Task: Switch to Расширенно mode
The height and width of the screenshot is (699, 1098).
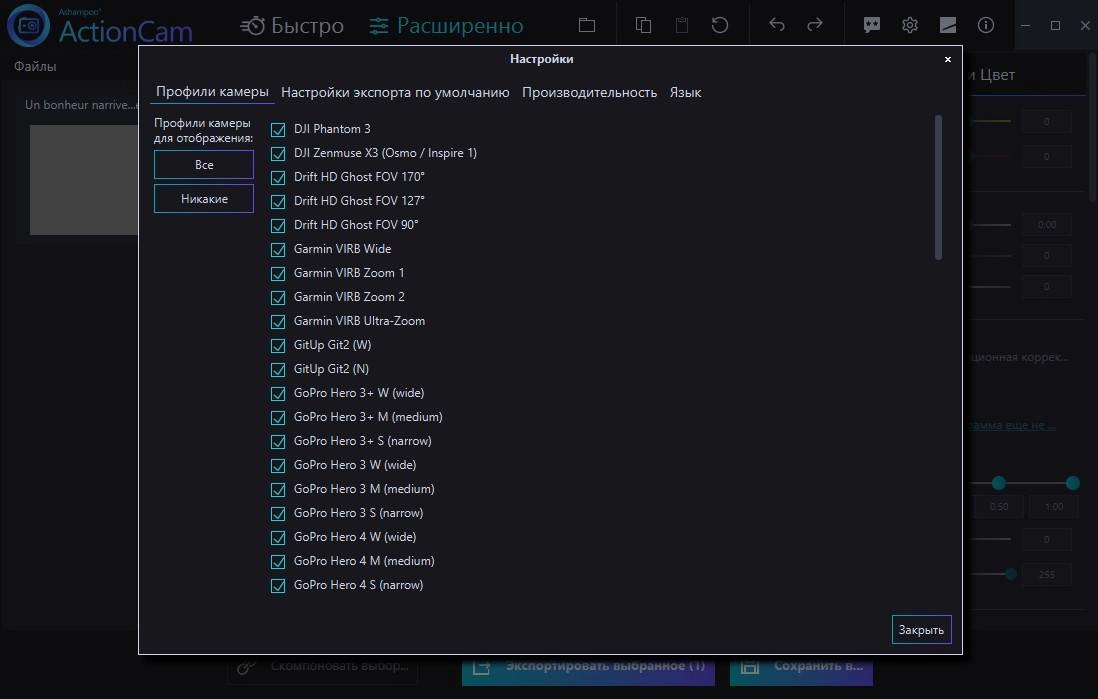Action: click(x=446, y=26)
